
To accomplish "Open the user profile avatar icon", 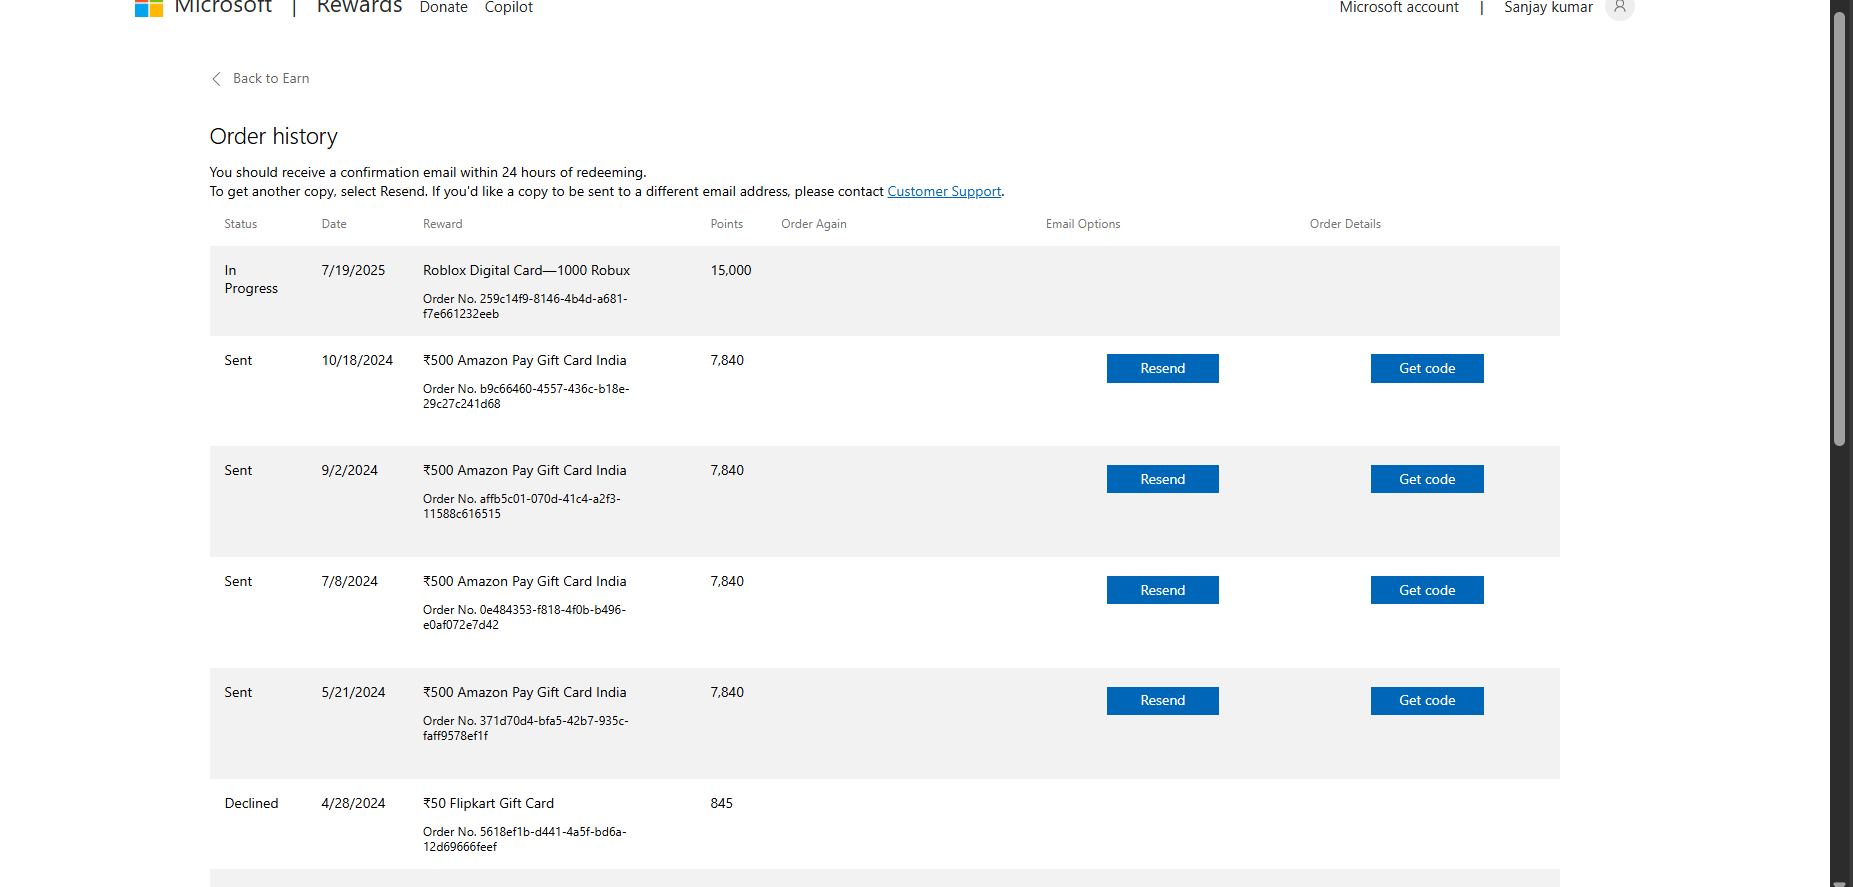I will [1619, 8].
